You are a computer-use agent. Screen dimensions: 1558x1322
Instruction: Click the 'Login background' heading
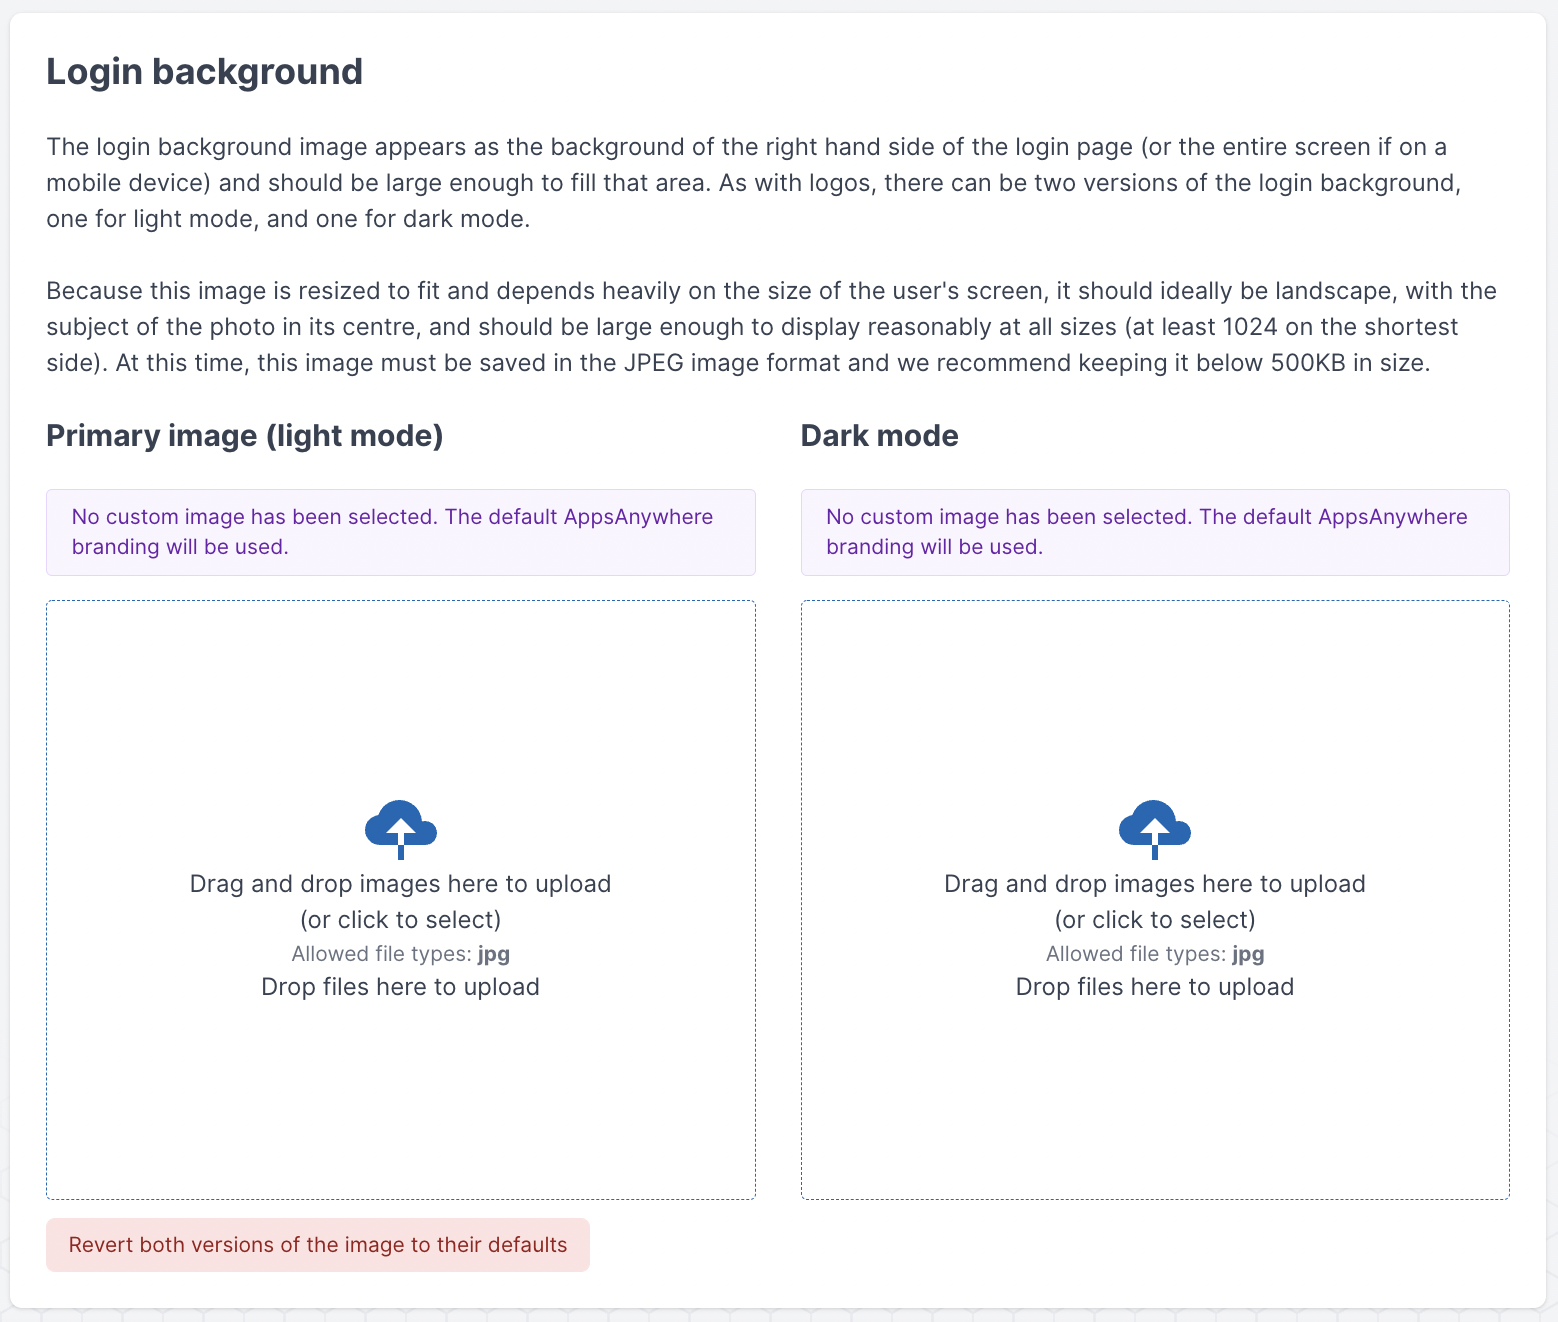point(204,72)
